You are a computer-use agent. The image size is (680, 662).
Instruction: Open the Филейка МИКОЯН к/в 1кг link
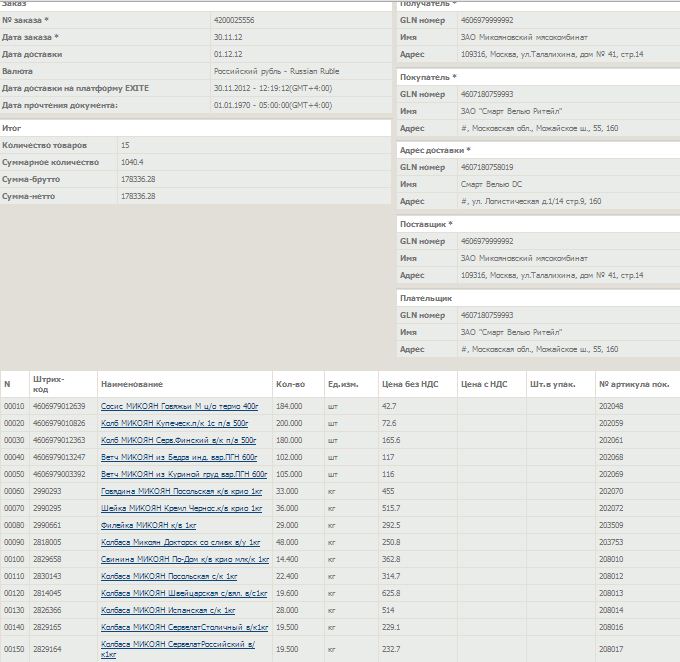[x=148, y=525]
